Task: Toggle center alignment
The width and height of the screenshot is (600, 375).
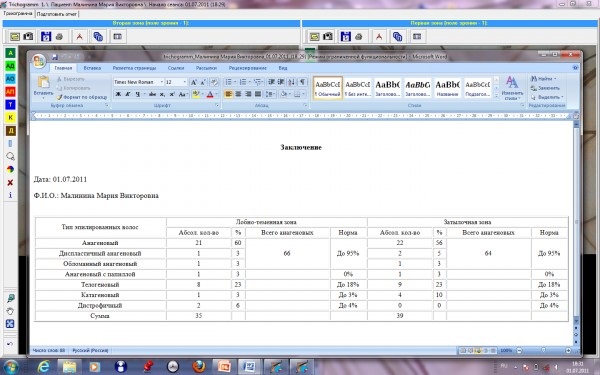Action: click(238, 94)
